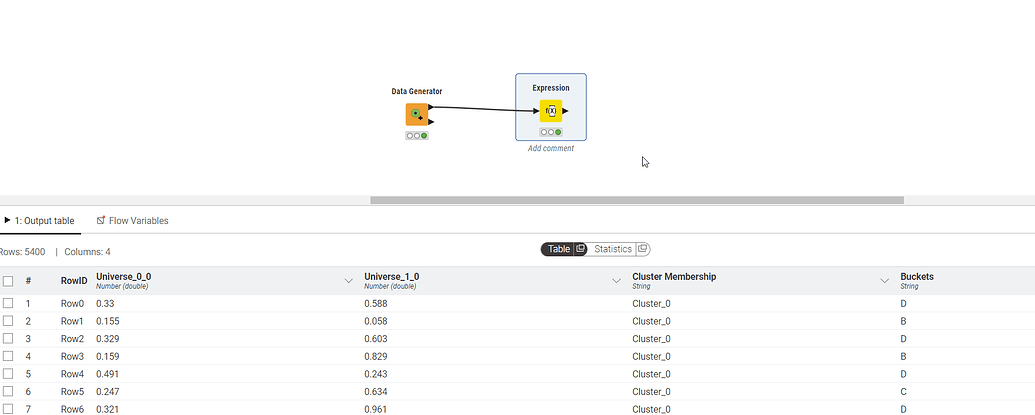1035x415 pixels.
Task: Open Statistics view in new window icon
Action: (x=642, y=249)
